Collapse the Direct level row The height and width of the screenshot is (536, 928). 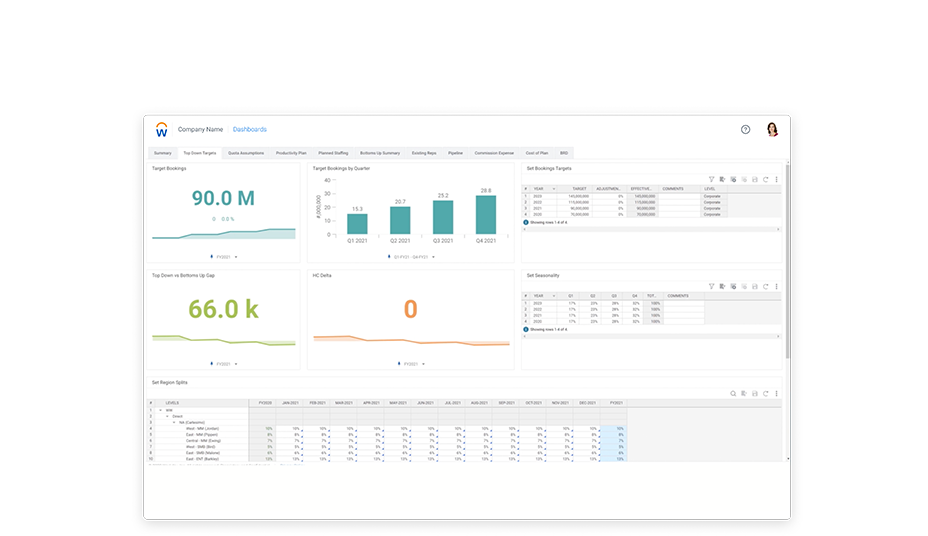point(167,416)
